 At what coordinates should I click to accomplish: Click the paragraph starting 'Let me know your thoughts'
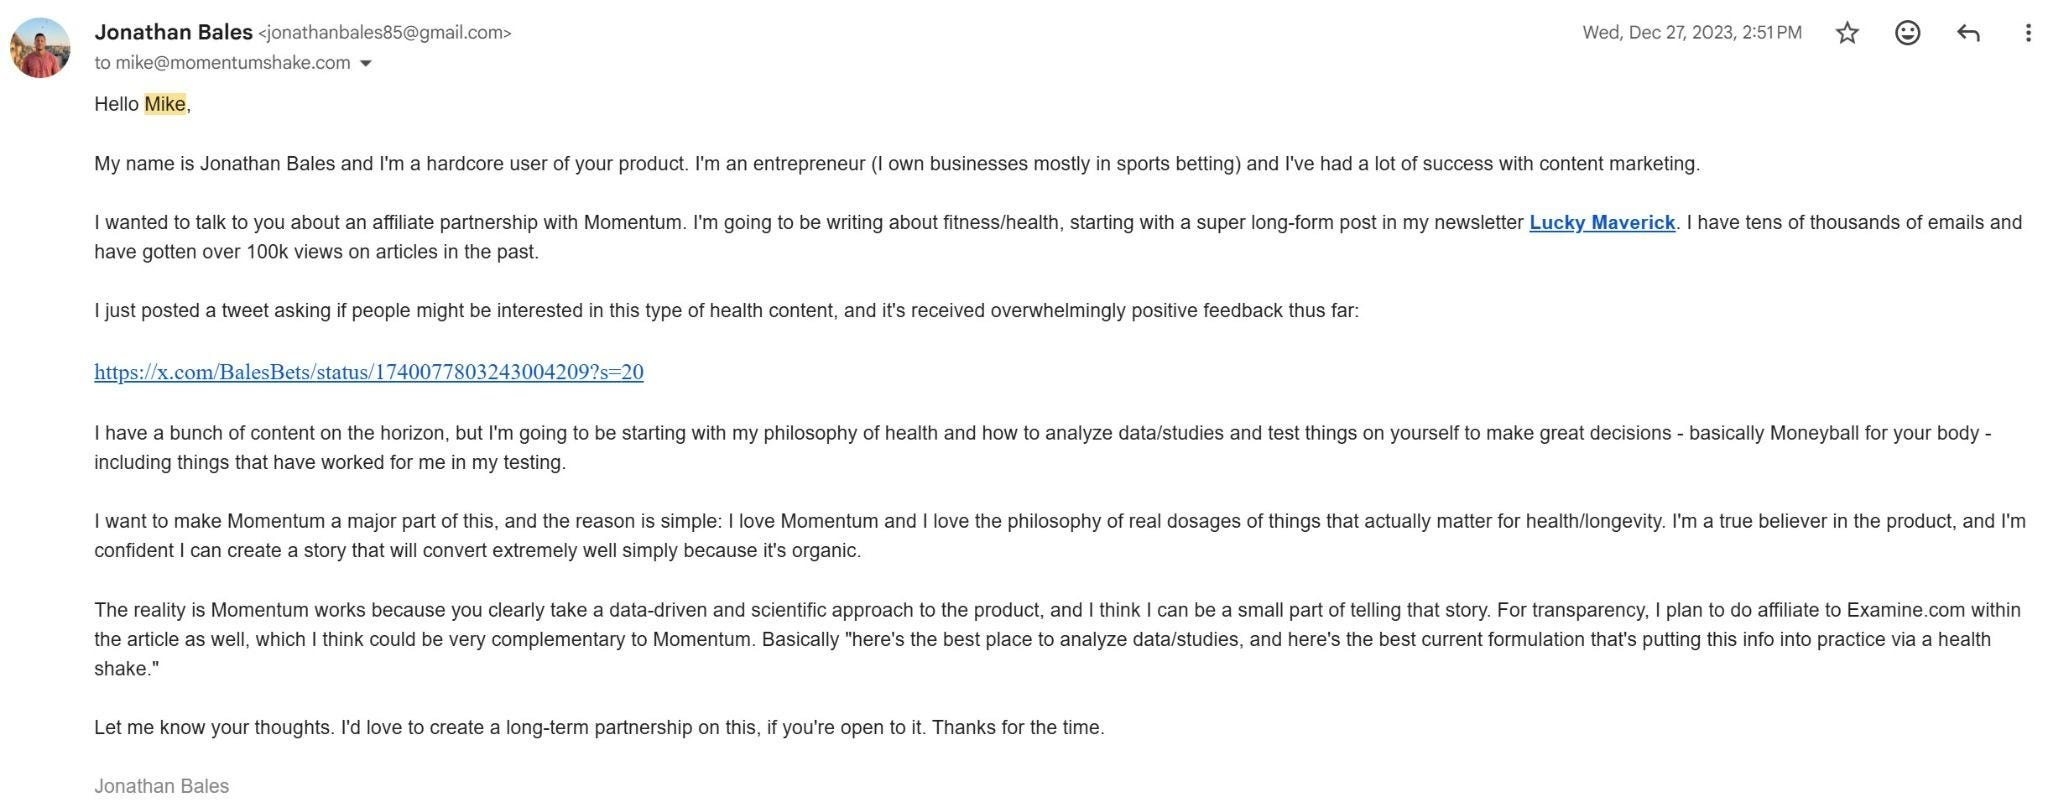pyautogui.click(x=599, y=727)
